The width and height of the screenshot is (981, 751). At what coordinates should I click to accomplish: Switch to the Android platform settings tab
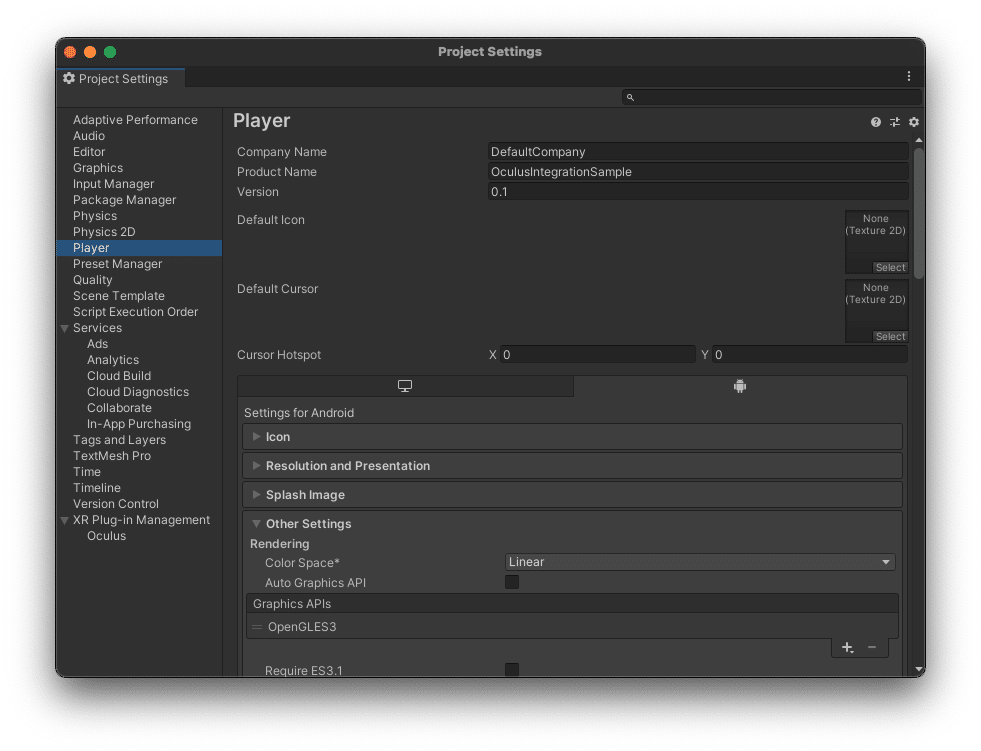(740, 386)
